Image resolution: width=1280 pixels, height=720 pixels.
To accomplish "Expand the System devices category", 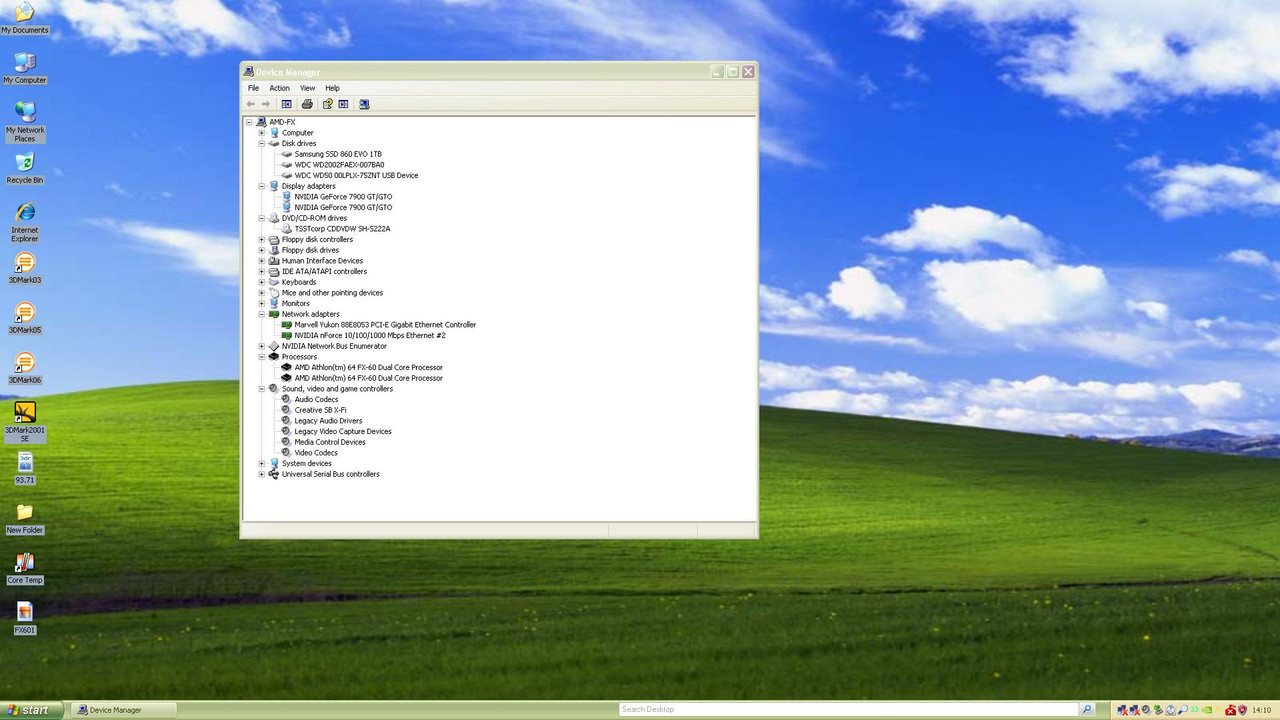I will pyautogui.click(x=262, y=464).
